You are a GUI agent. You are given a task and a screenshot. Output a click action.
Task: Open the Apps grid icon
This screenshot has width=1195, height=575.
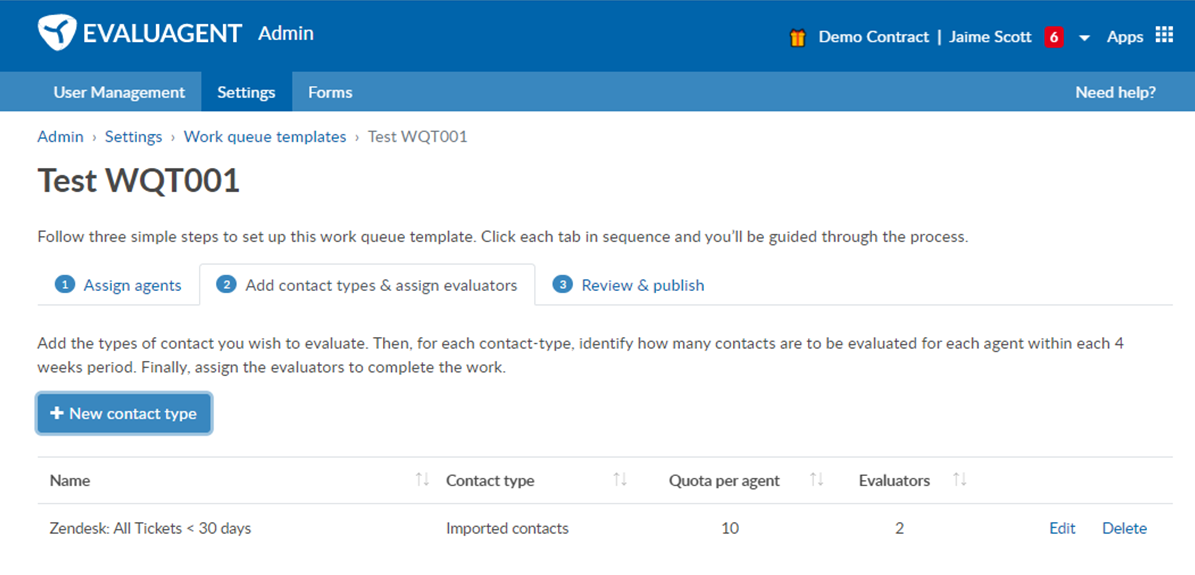click(x=1164, y=35)
